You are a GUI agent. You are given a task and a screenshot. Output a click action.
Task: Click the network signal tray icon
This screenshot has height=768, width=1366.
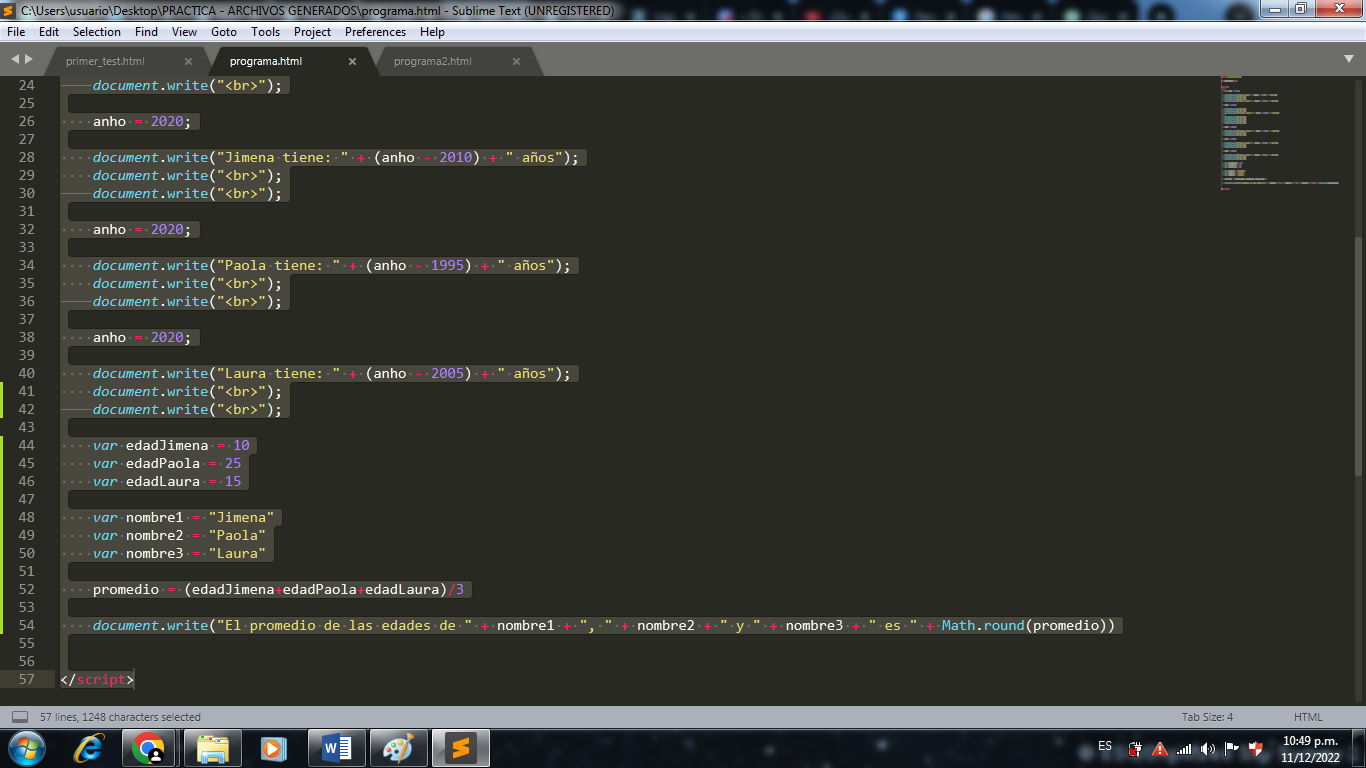[x=1184, y=748]
